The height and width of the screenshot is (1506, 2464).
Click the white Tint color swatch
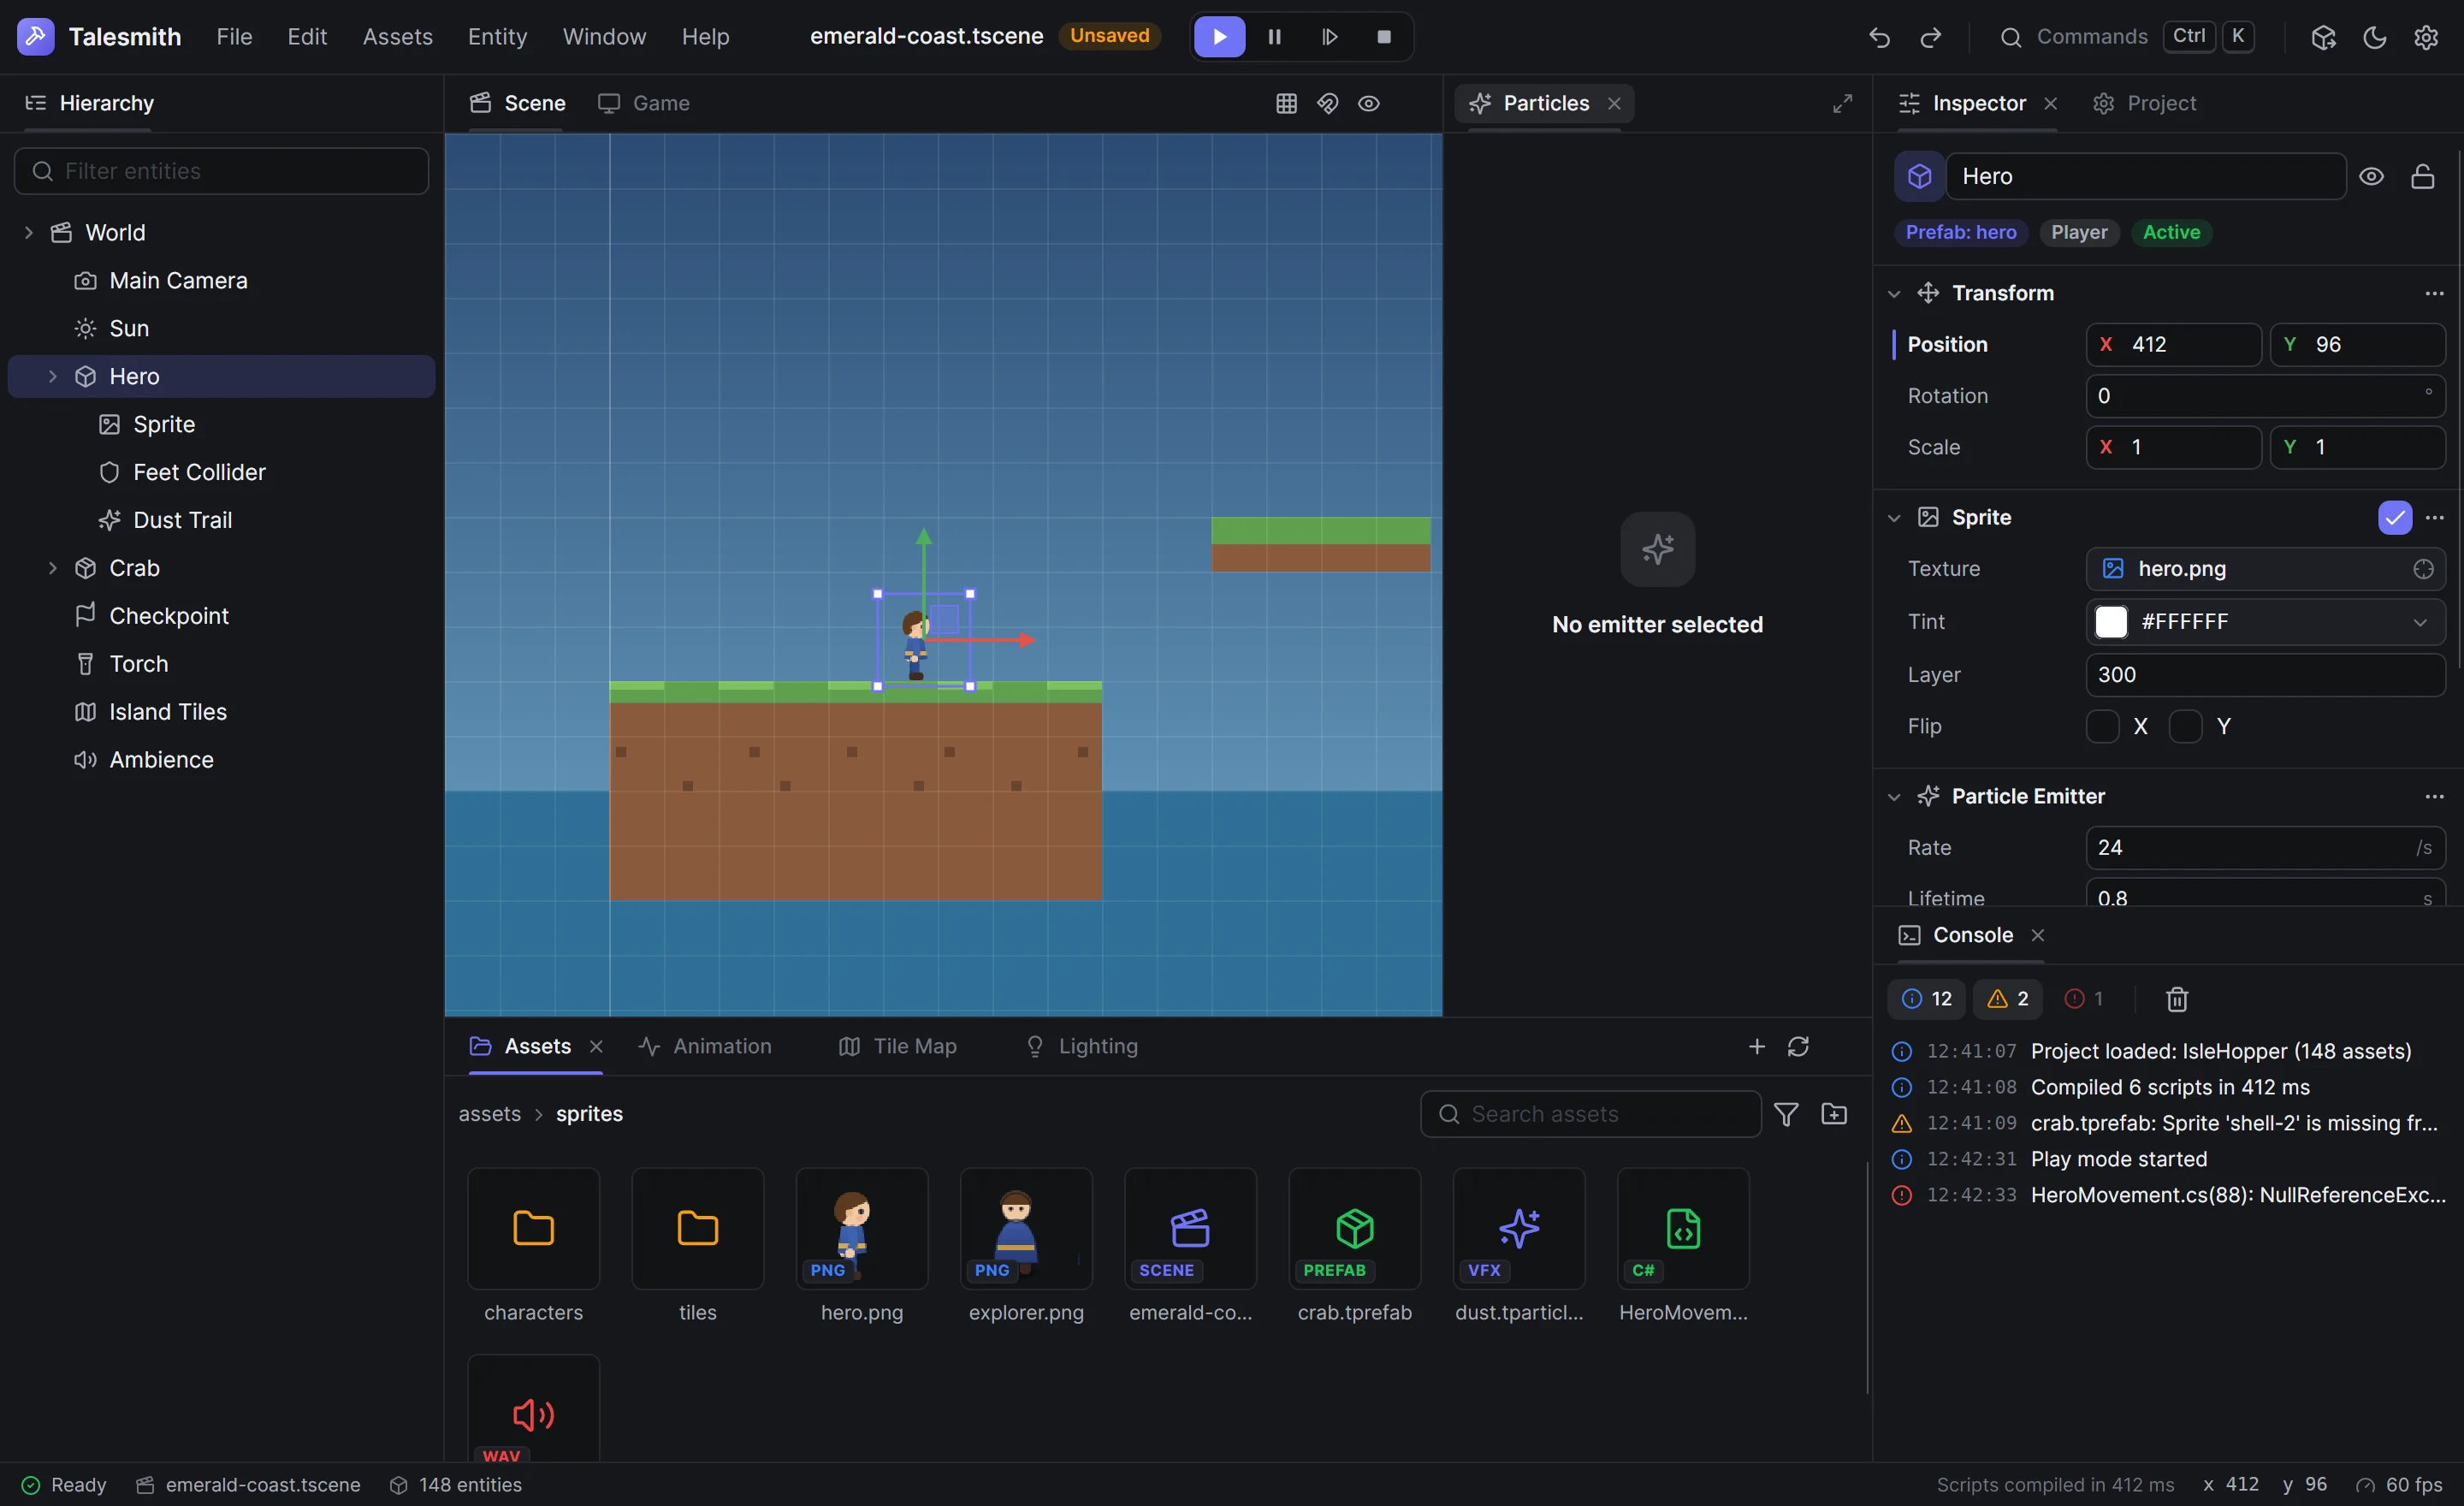pyautogui.click(x=2111, y=622)
